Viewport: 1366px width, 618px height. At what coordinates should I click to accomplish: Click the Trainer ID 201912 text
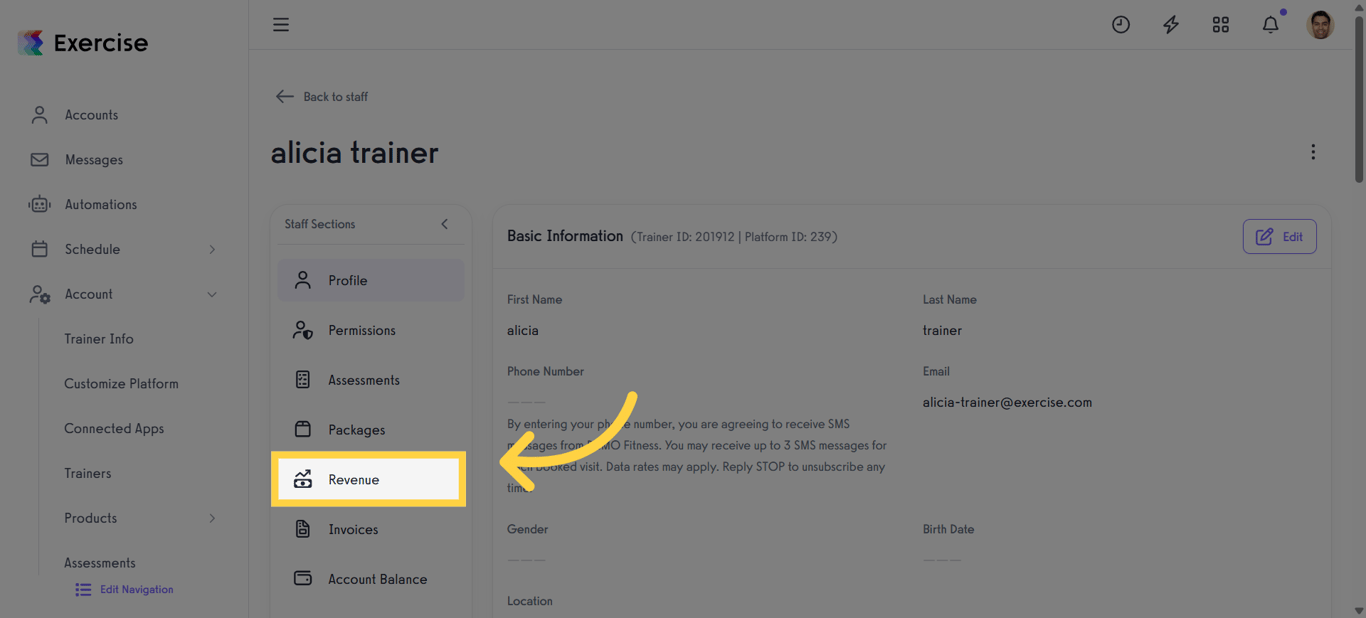click(684, 237)
